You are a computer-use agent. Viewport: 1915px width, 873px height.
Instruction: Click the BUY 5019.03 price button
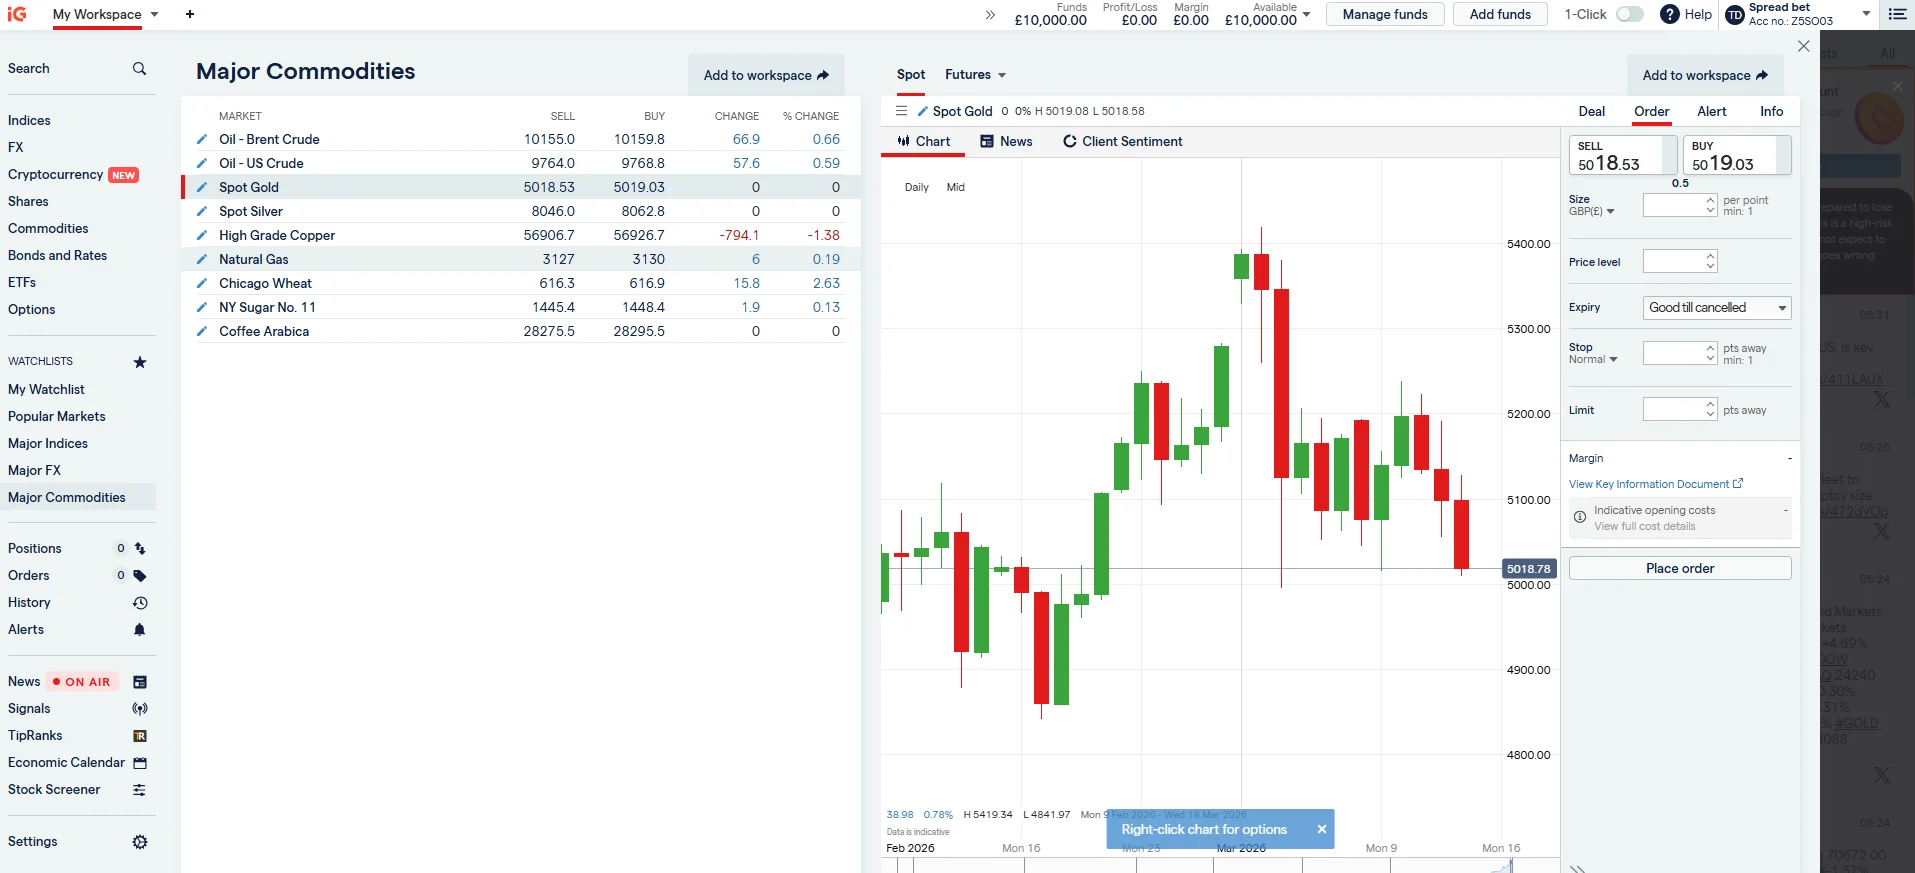tap(1737, 155)
